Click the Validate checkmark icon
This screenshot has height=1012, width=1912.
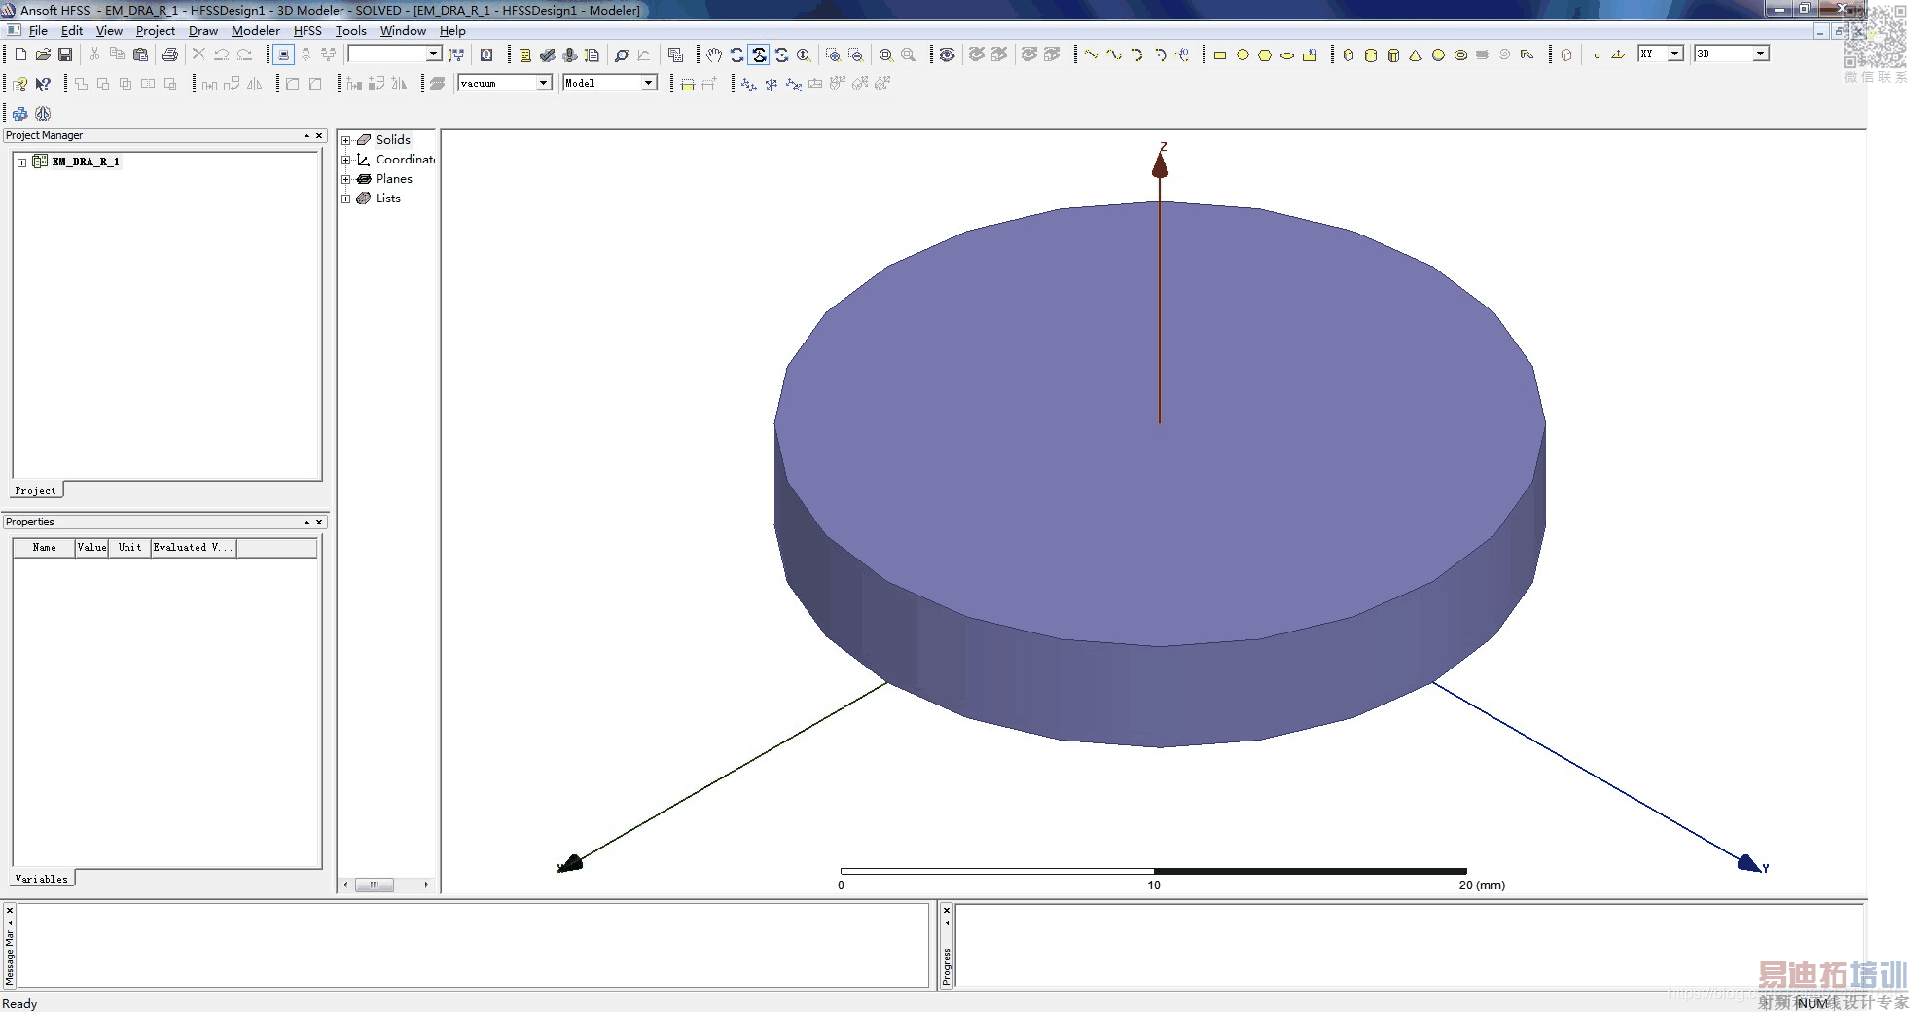pos(547,55)
